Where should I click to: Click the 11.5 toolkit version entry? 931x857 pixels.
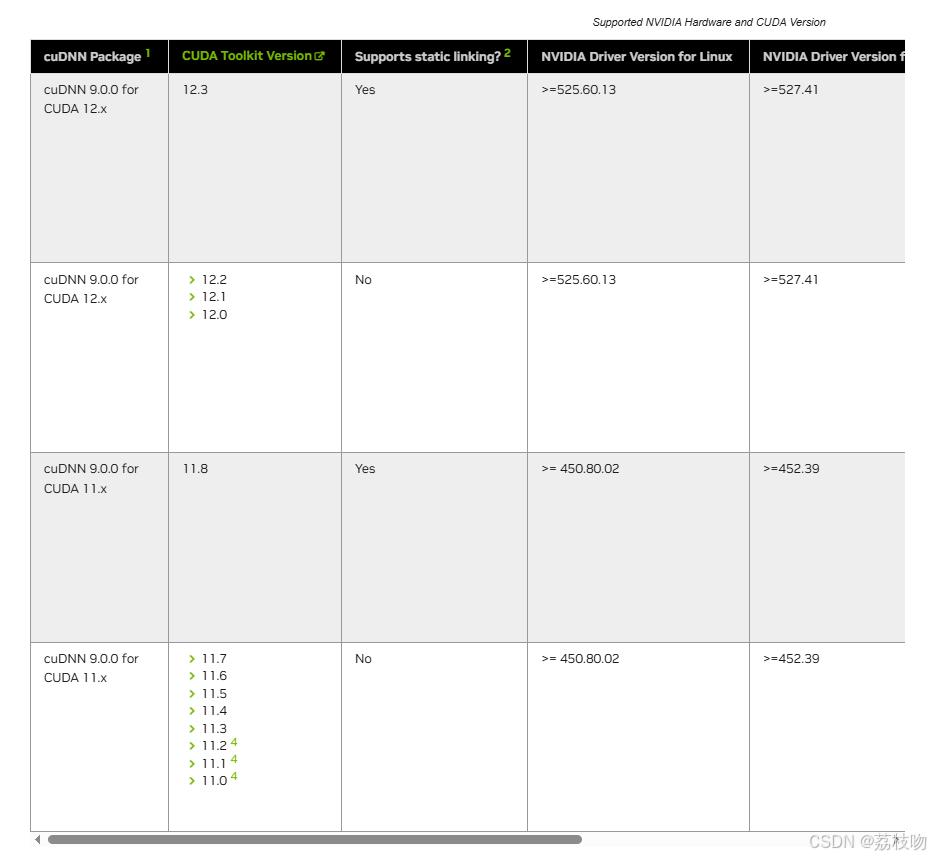pyautogui.click(x=214, y=694)
